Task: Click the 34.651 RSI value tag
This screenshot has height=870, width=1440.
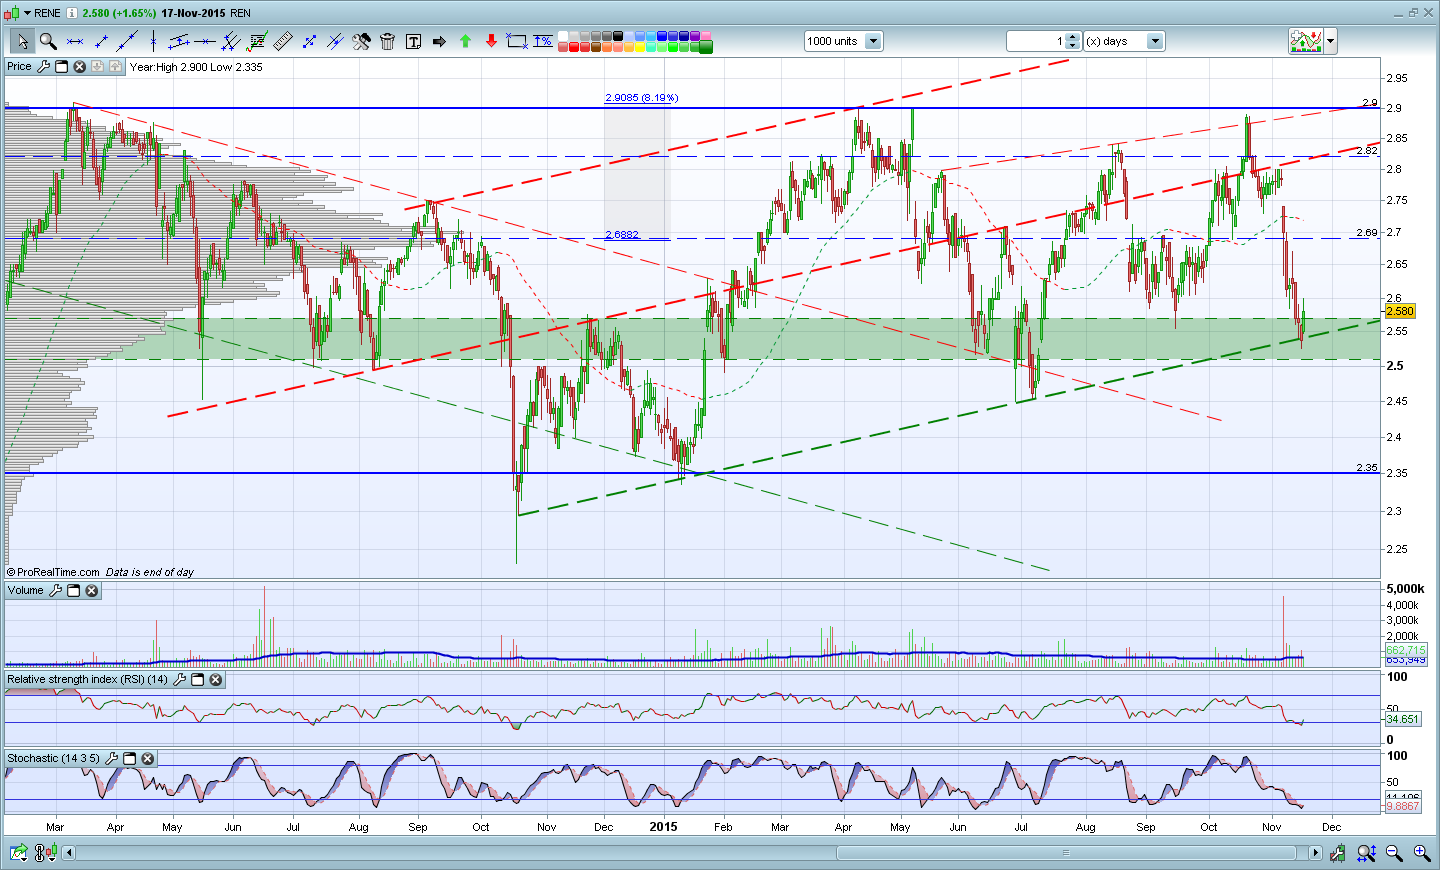Action: tap(1402, 719)
